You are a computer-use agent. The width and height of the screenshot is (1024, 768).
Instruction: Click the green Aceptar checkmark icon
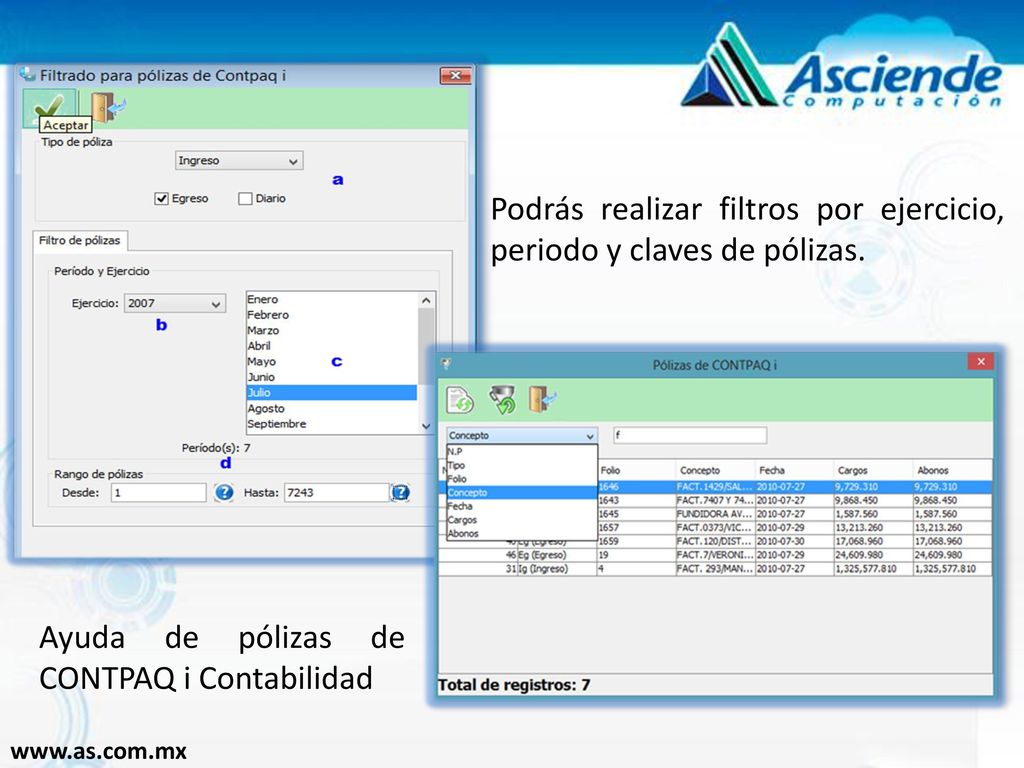[50, 106]
